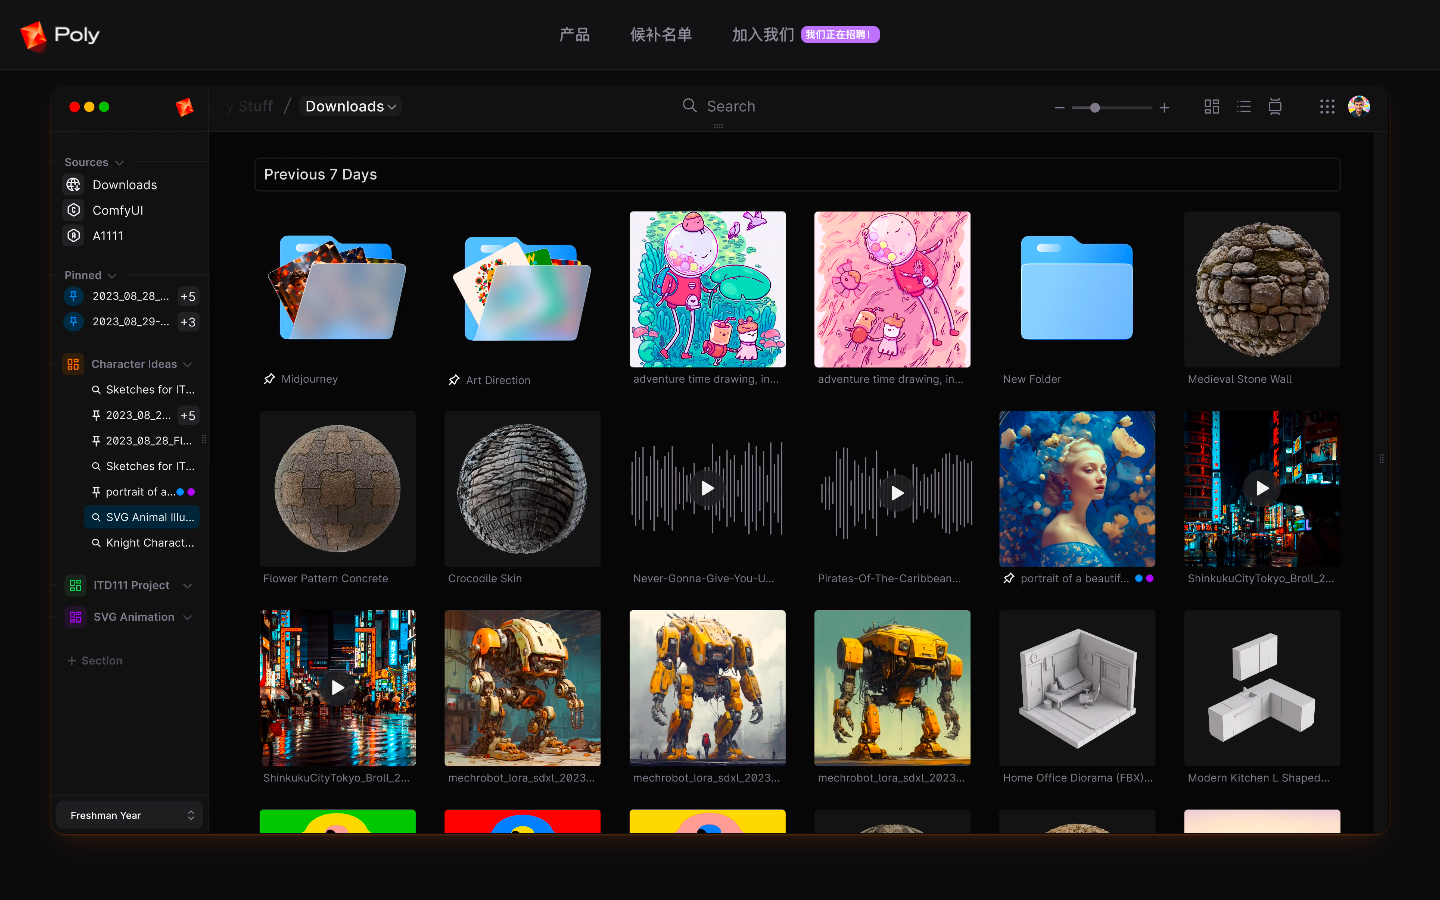Select Flower Pattern Concrete thumbnail
Viewport: 1440px width, 900px height.
[338, 488]
